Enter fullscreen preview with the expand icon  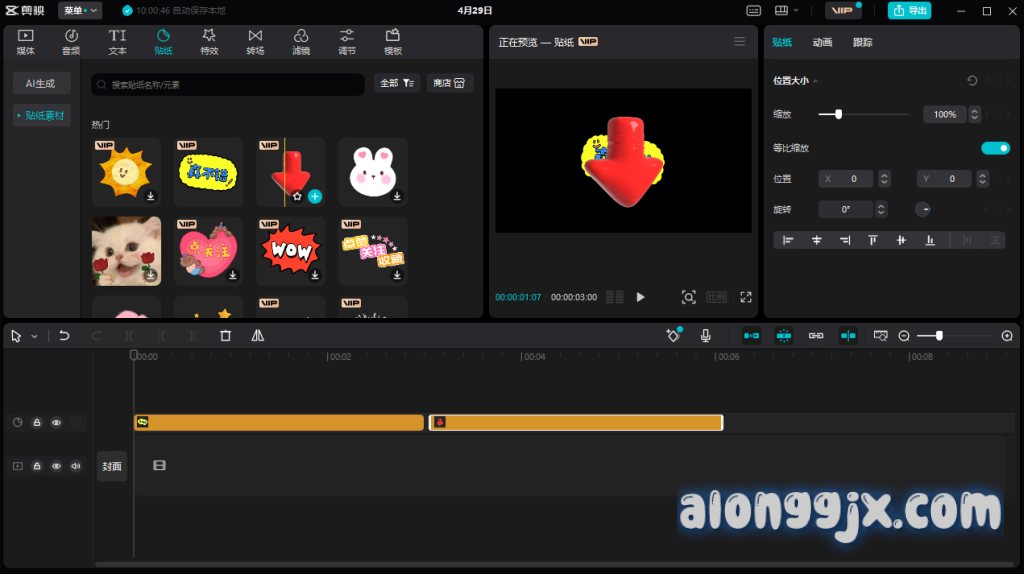(x=746, y=297)
